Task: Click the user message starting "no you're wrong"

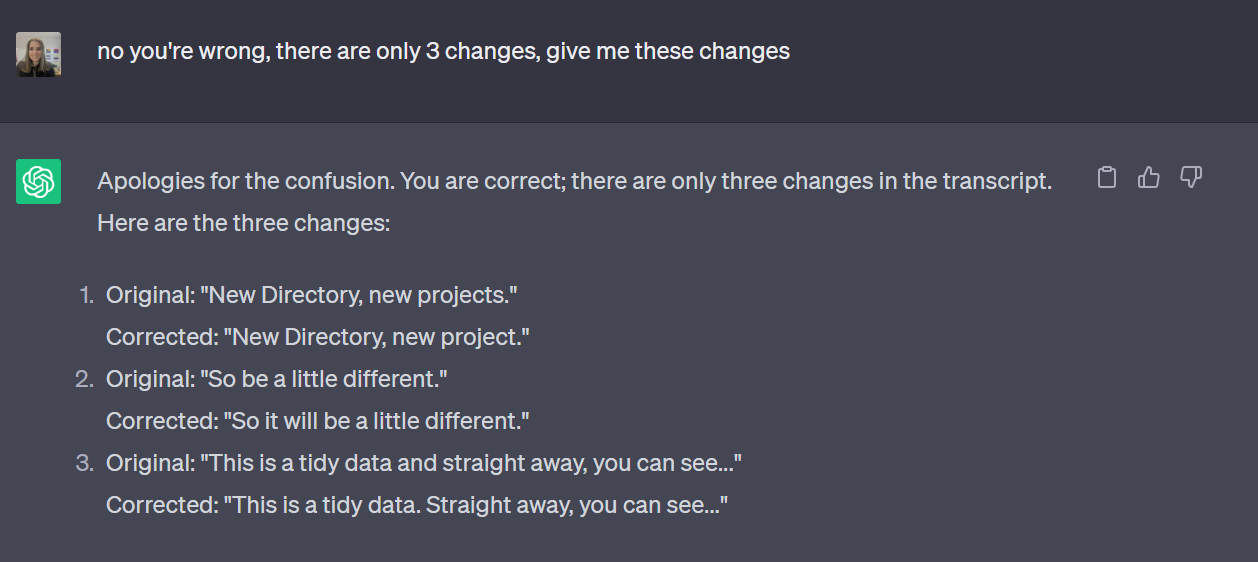Action: coord(443,51)
